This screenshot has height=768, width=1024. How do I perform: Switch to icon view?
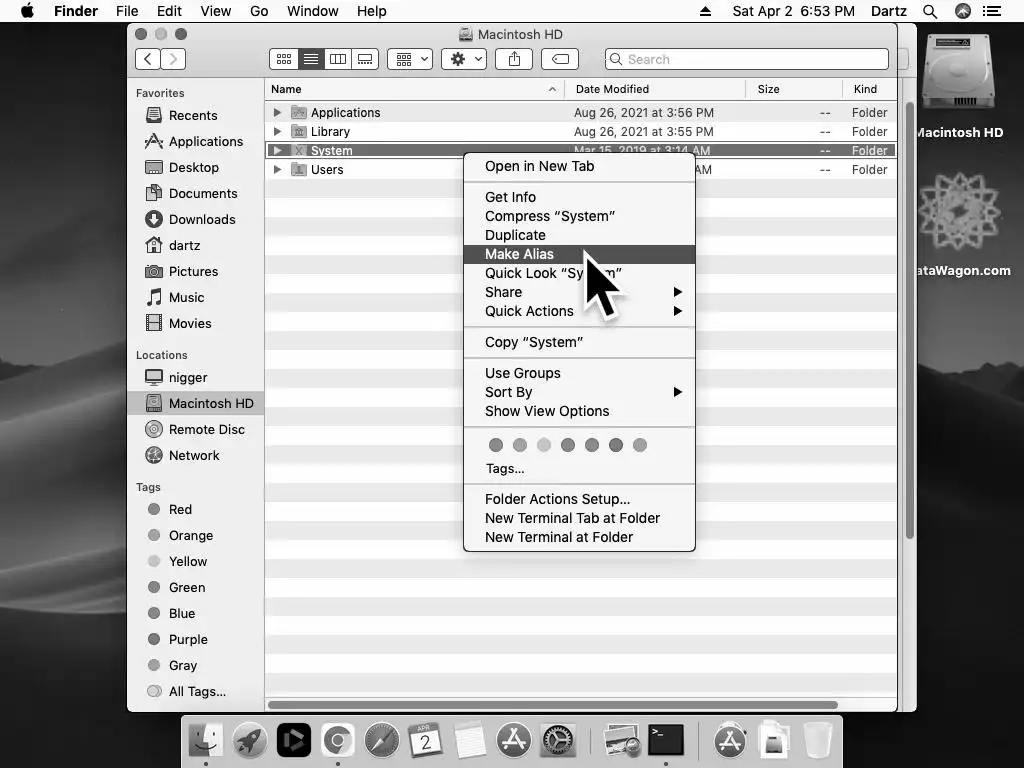[283, 59]
